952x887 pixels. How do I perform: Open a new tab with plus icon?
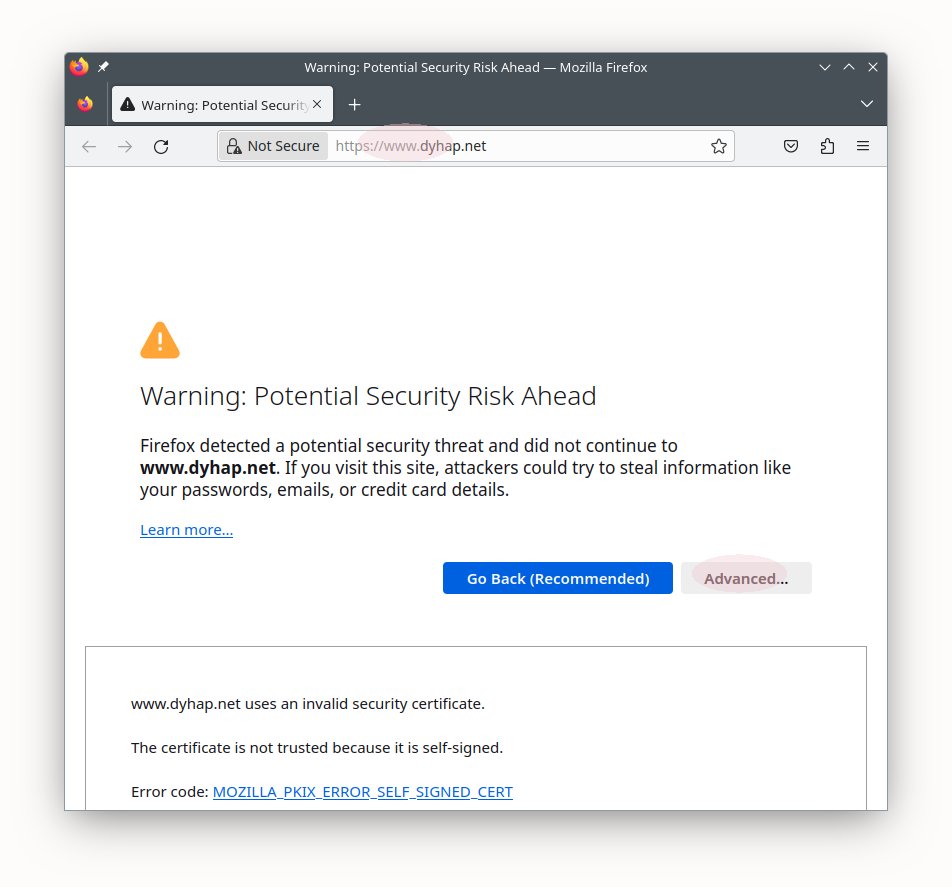(x=354, y=105)
